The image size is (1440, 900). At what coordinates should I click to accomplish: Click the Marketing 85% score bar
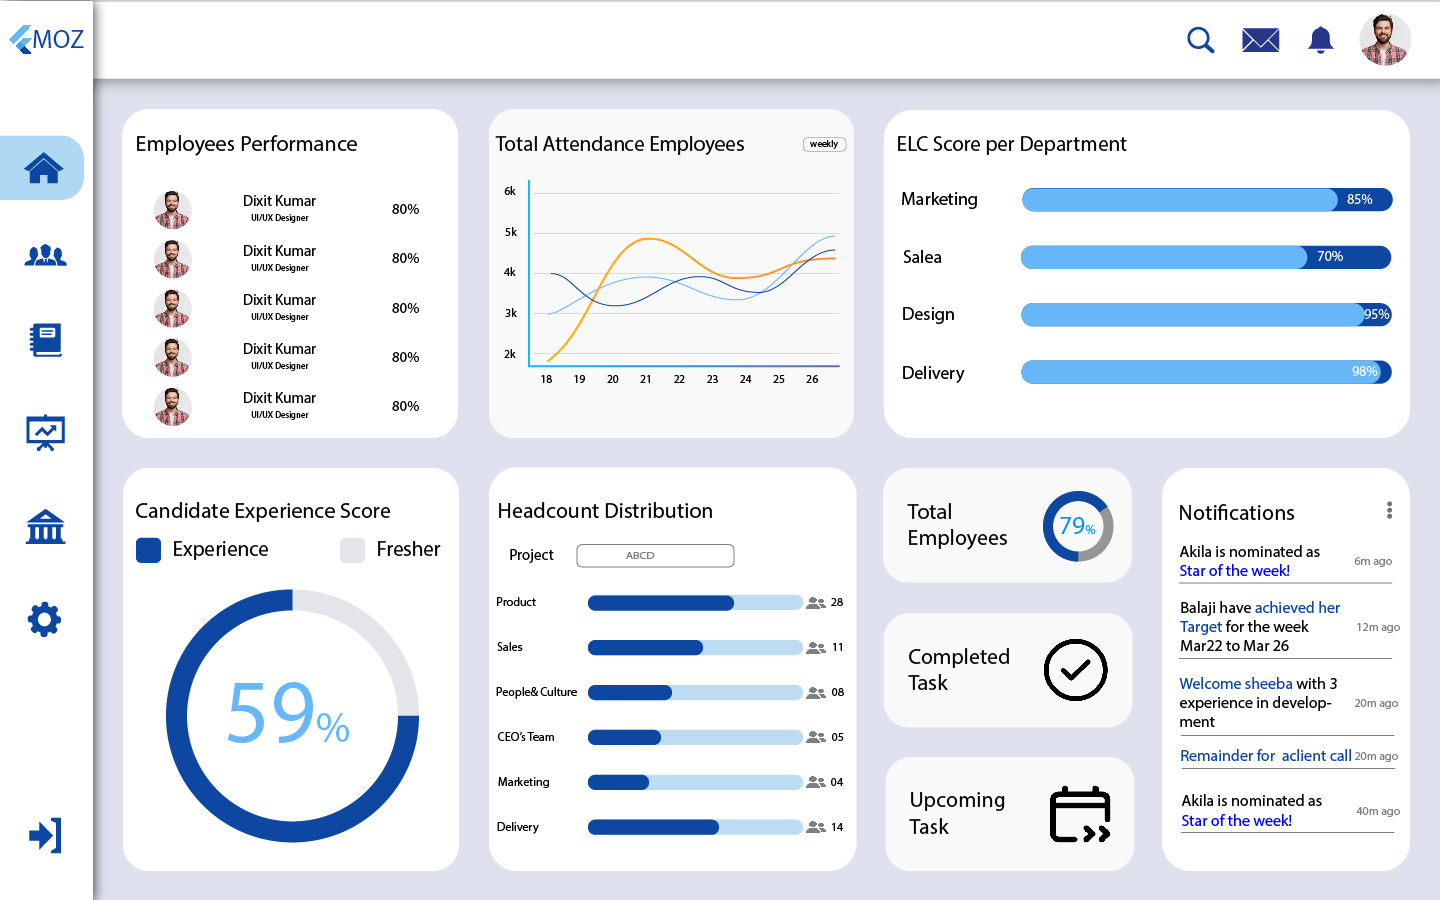coord(1206,200)
